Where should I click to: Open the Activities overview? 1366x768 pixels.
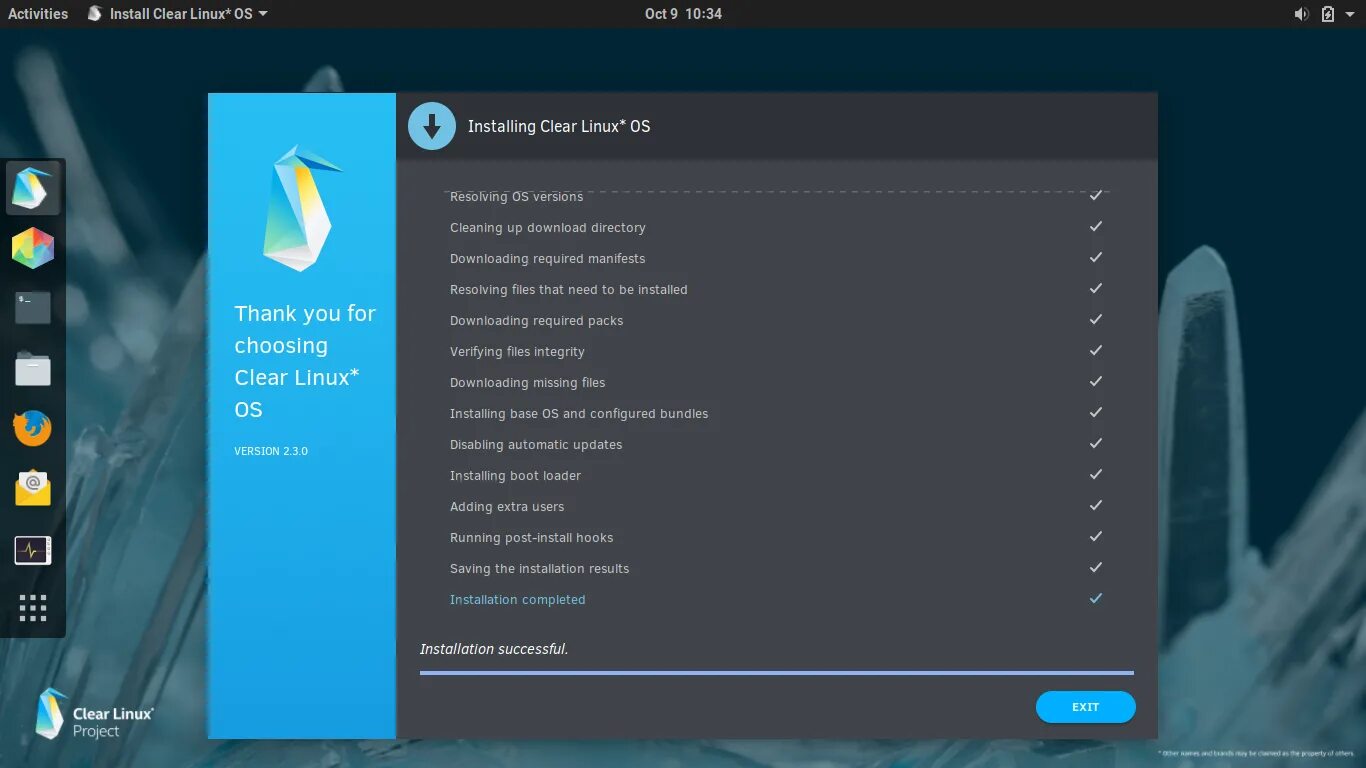click(x=38, y=14)
